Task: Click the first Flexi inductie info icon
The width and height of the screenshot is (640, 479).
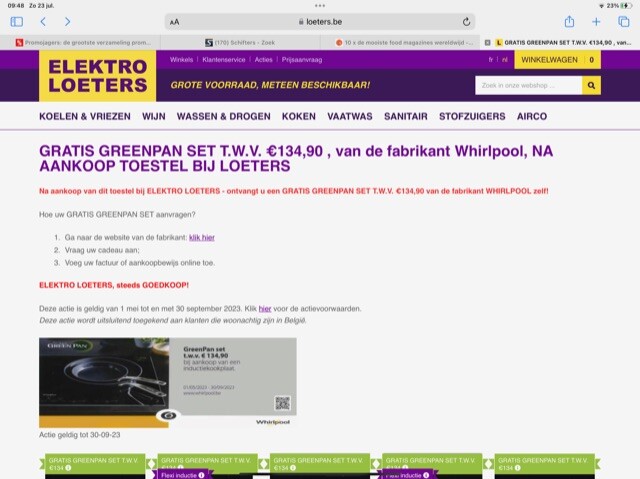Action: pyautogui.click(x=201, y=475)
